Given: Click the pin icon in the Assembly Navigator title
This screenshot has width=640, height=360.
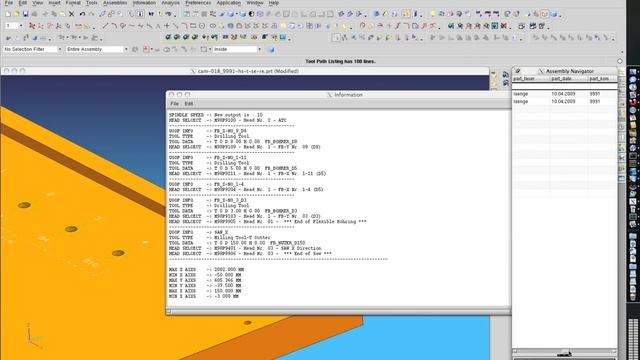Looking at the screenshot, I should pyautogui.click(x=518, y=71).
